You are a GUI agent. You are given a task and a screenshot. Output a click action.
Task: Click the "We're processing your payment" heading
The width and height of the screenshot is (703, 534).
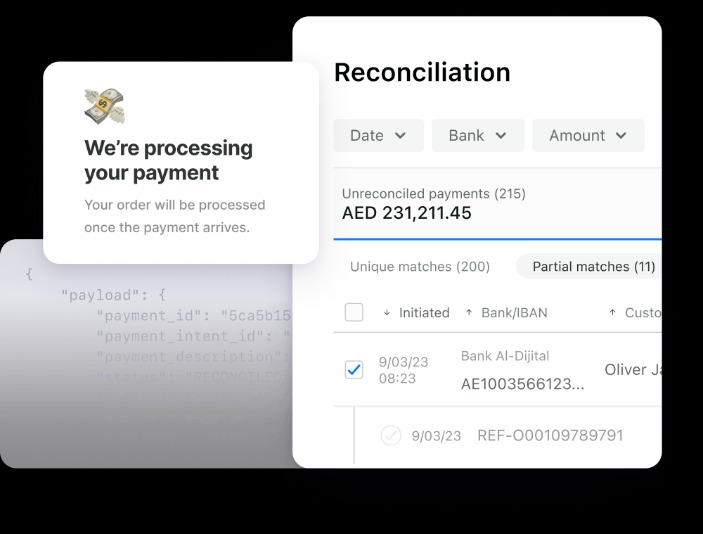168,160
